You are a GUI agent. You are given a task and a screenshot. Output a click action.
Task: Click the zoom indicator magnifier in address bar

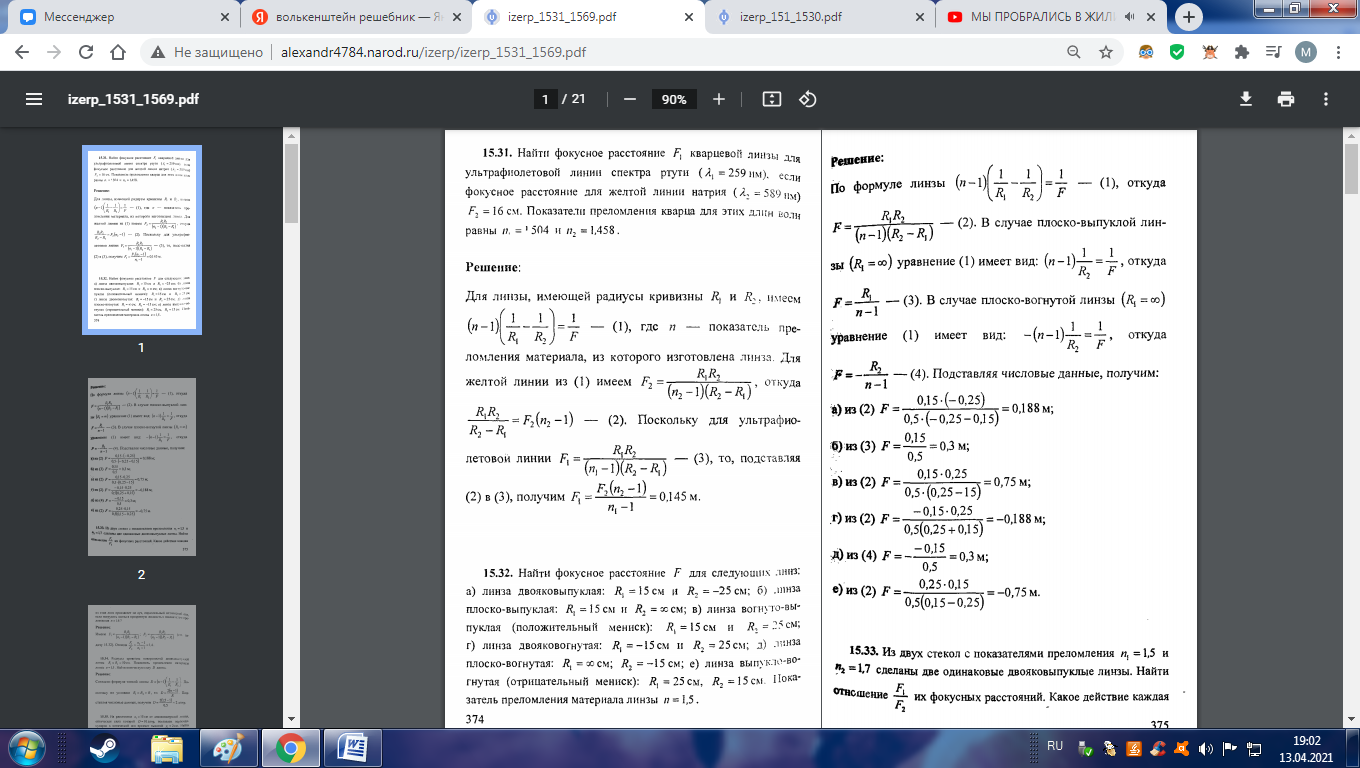1074,52
